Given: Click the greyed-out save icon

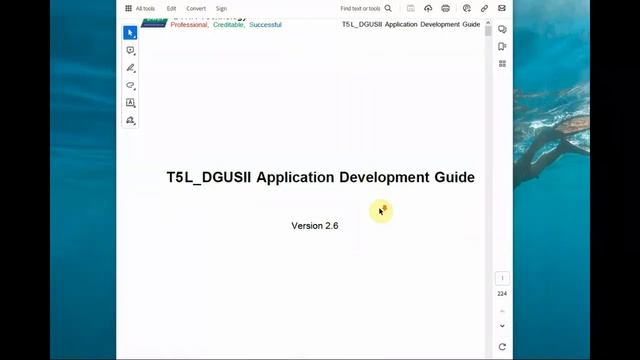Looking at the screenshot, I should tap(411, 8).
